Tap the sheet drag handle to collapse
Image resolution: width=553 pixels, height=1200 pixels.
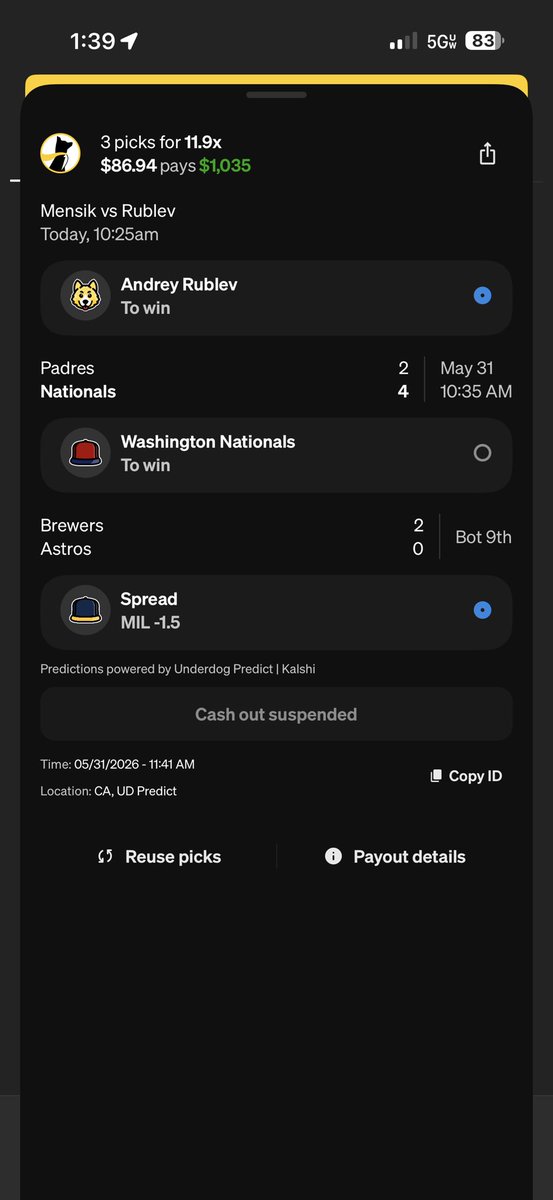[276, 95]
